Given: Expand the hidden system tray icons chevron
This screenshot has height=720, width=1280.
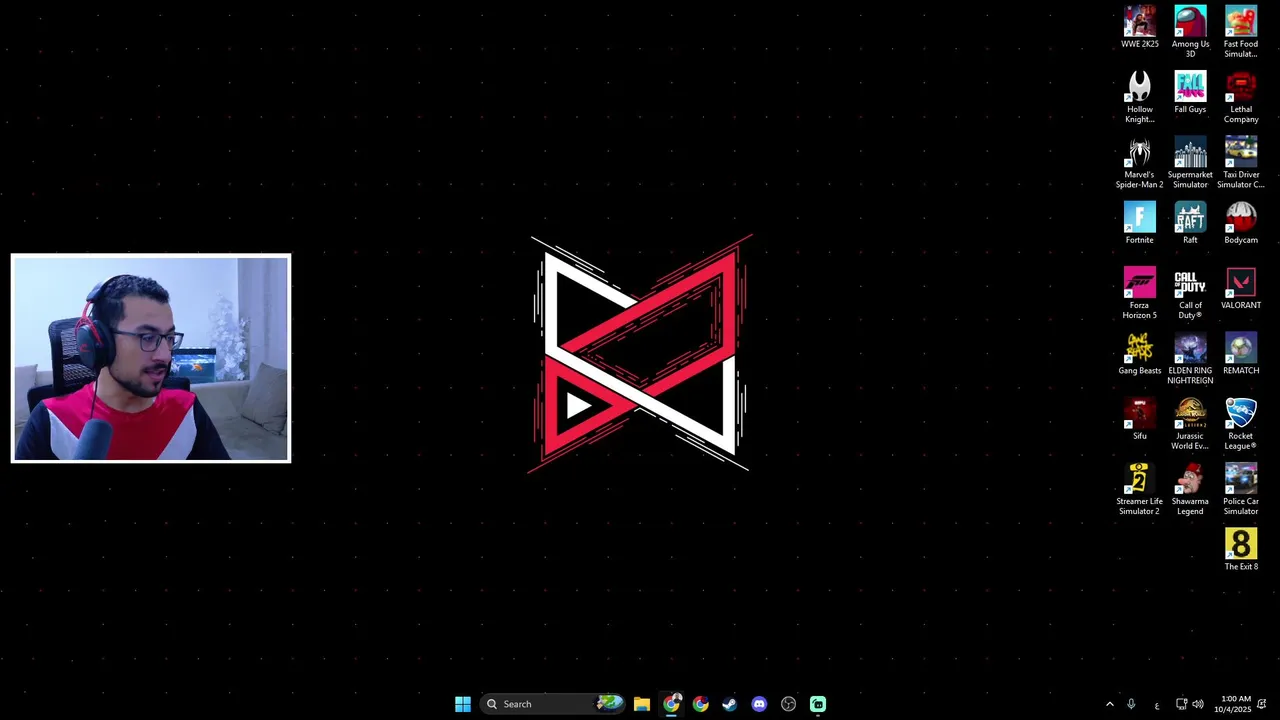Looking at the screenshot, I should (1109, 704).
